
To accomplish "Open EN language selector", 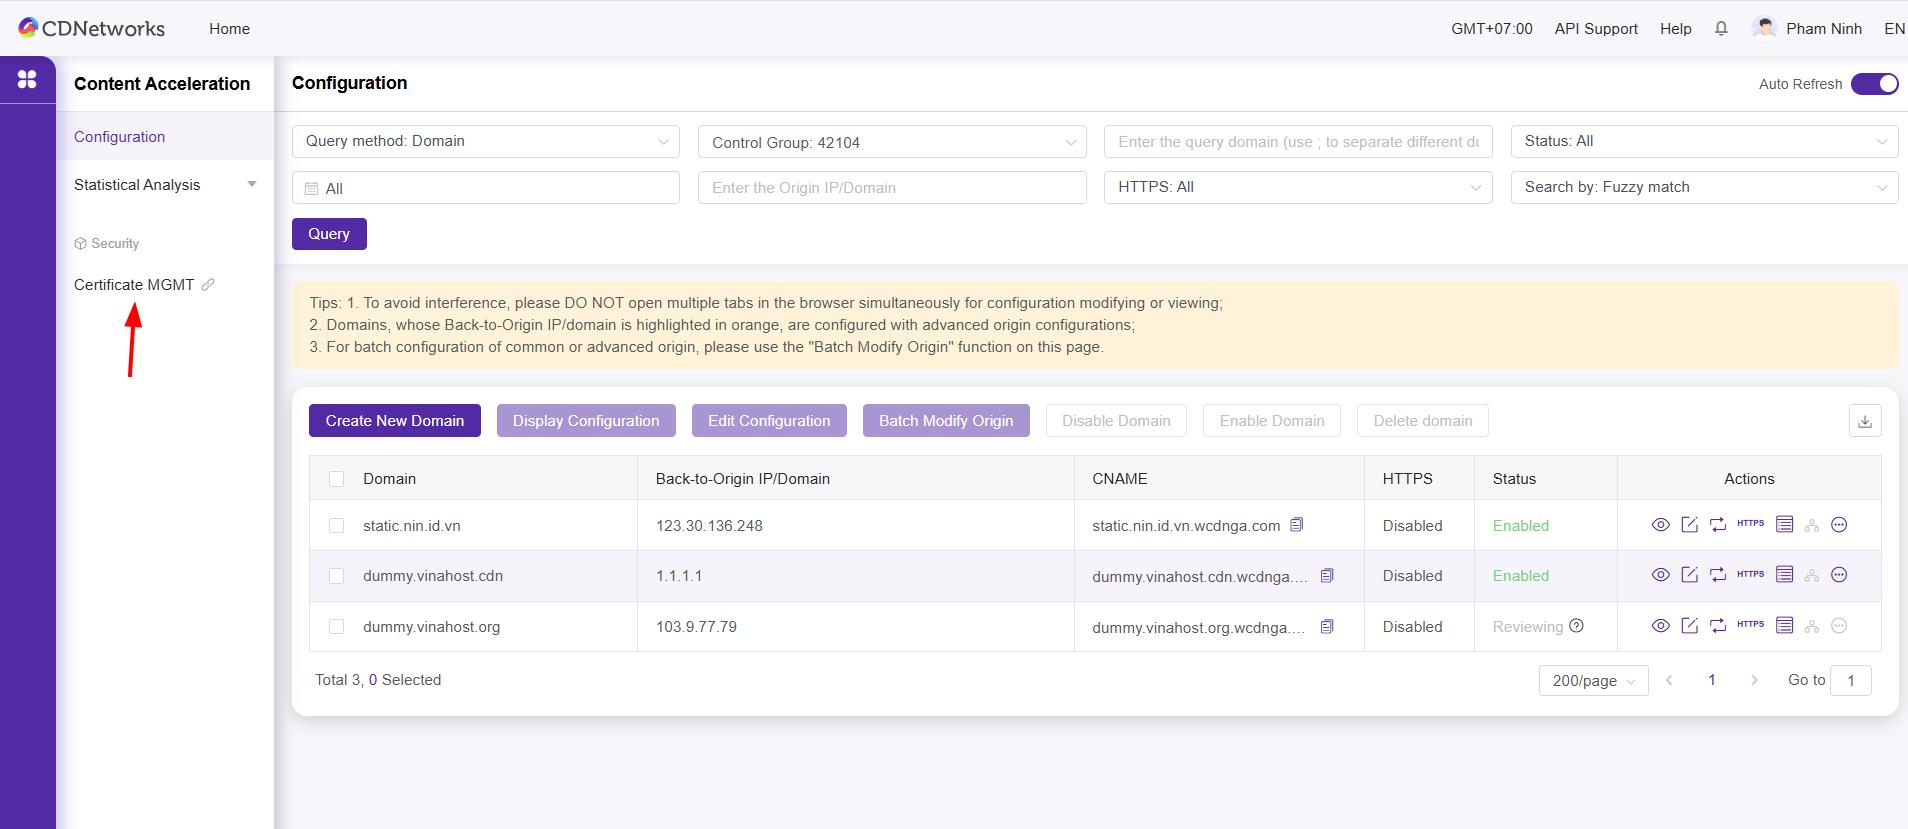I will [x=1894, y=29].
